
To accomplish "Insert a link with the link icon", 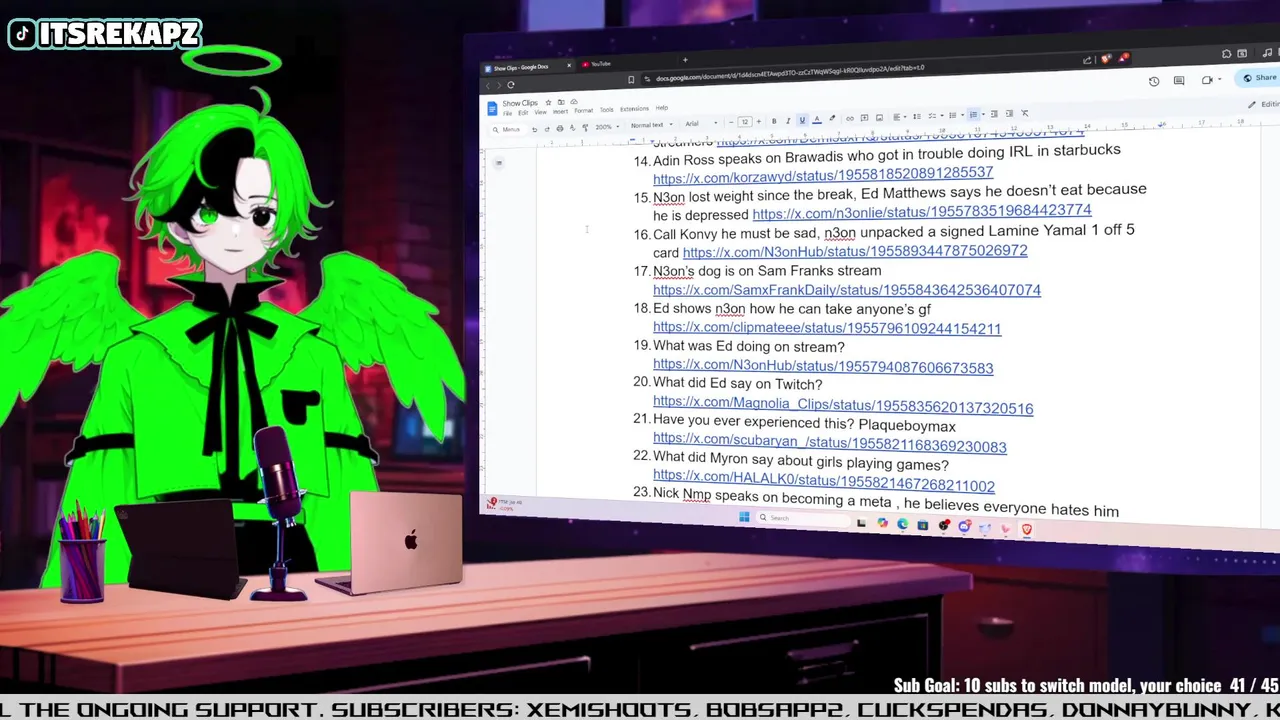I will pyautogui.click(x=850, y=119).
